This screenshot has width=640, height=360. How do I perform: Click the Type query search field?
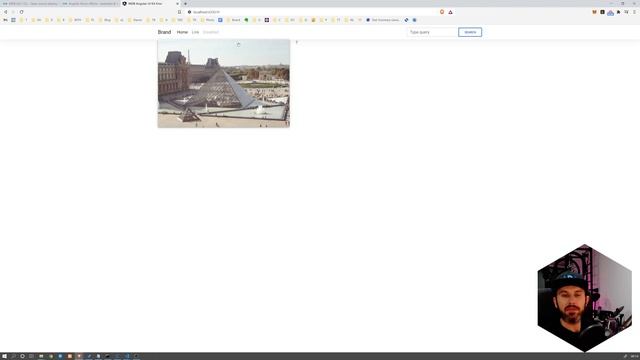pos(432,32)
